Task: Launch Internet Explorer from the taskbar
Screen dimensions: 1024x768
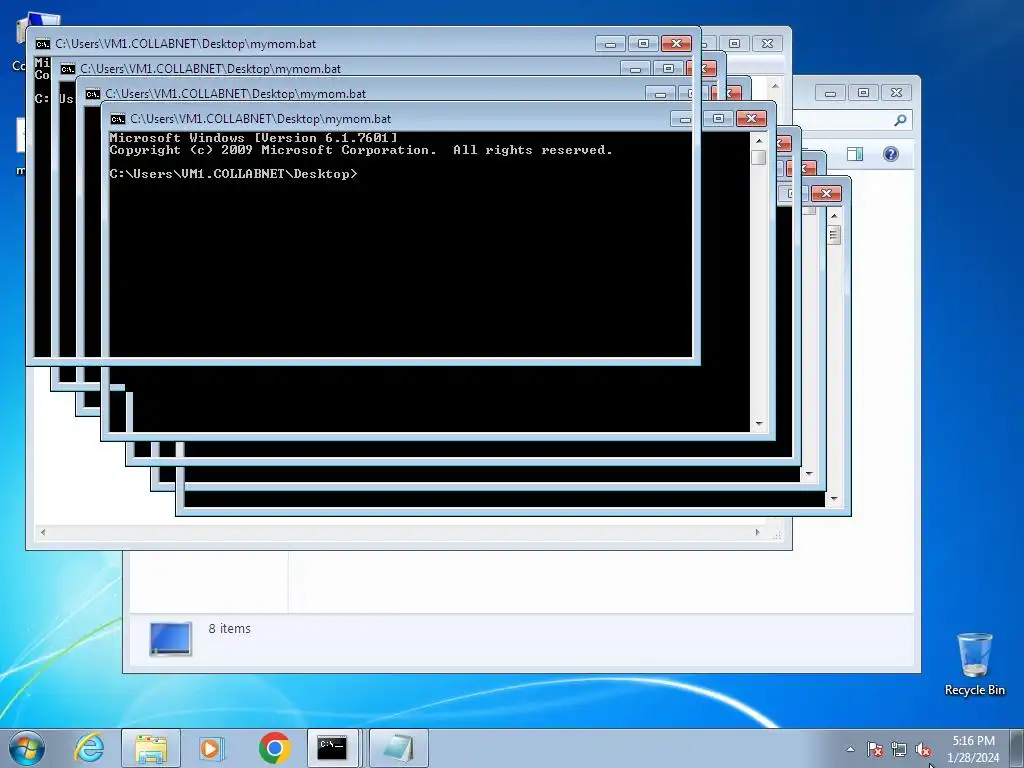Action: [89, 748]
